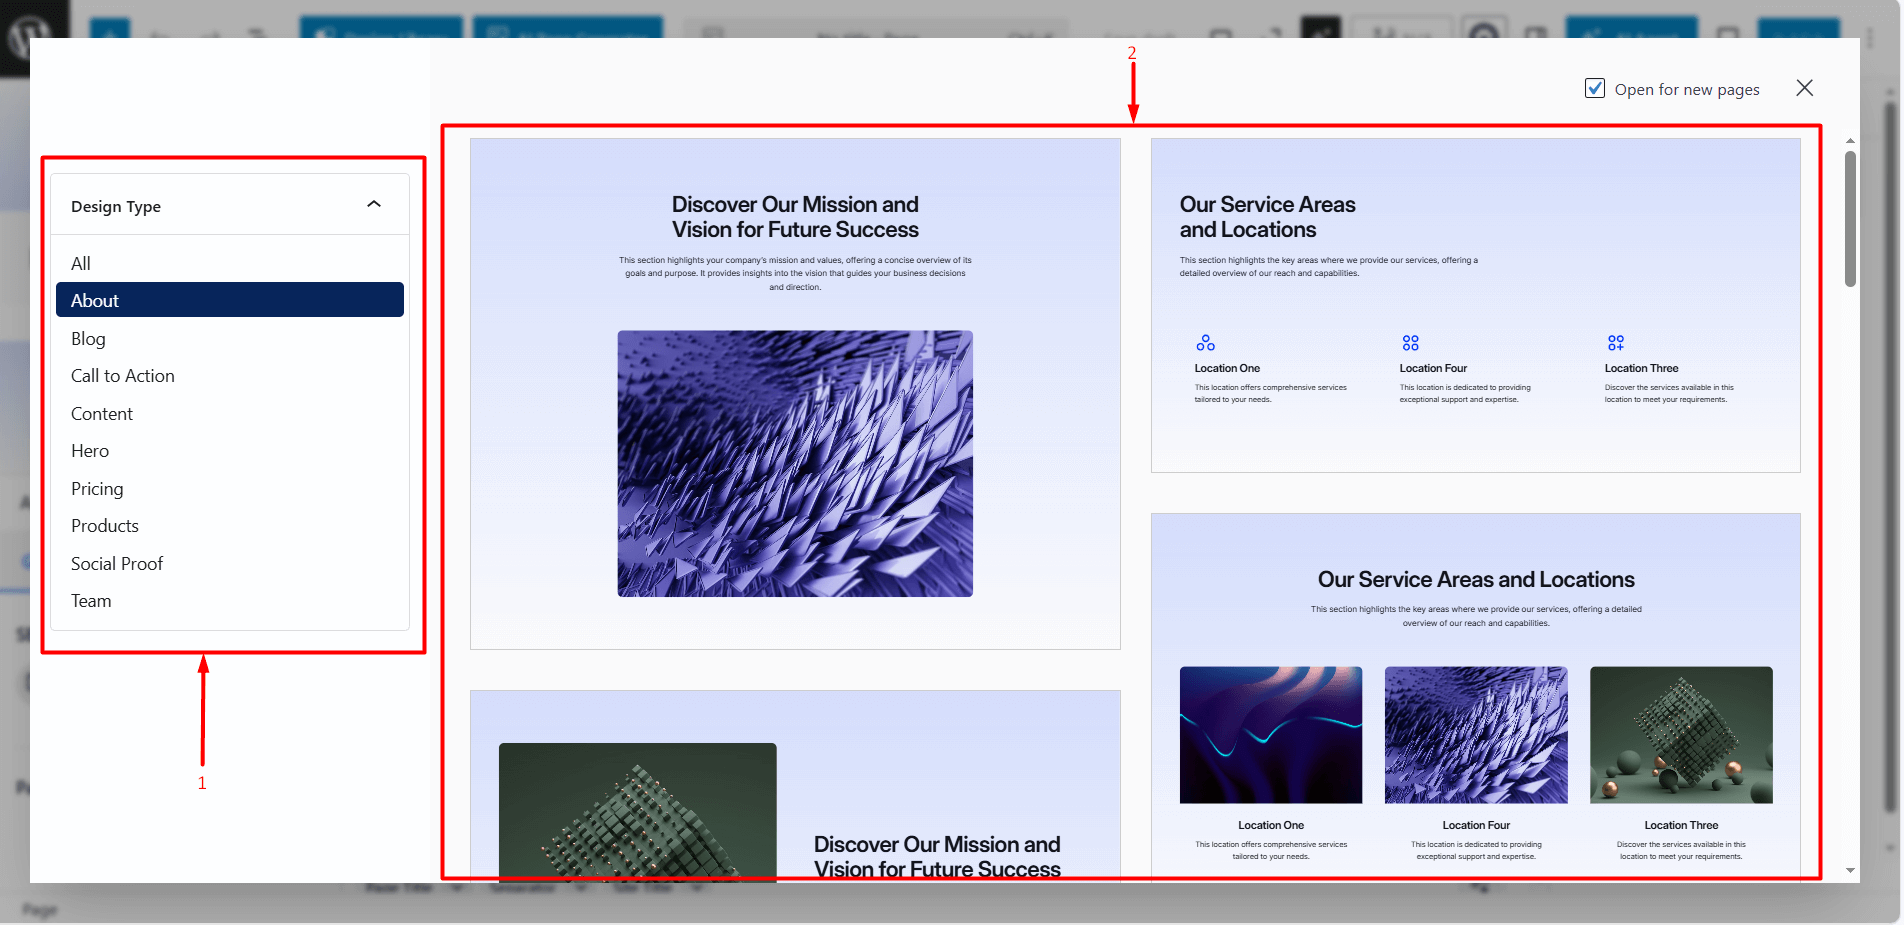The image size is (1904, 925).
Task: Collapse the Design Type section
Action: coord(374,203)
